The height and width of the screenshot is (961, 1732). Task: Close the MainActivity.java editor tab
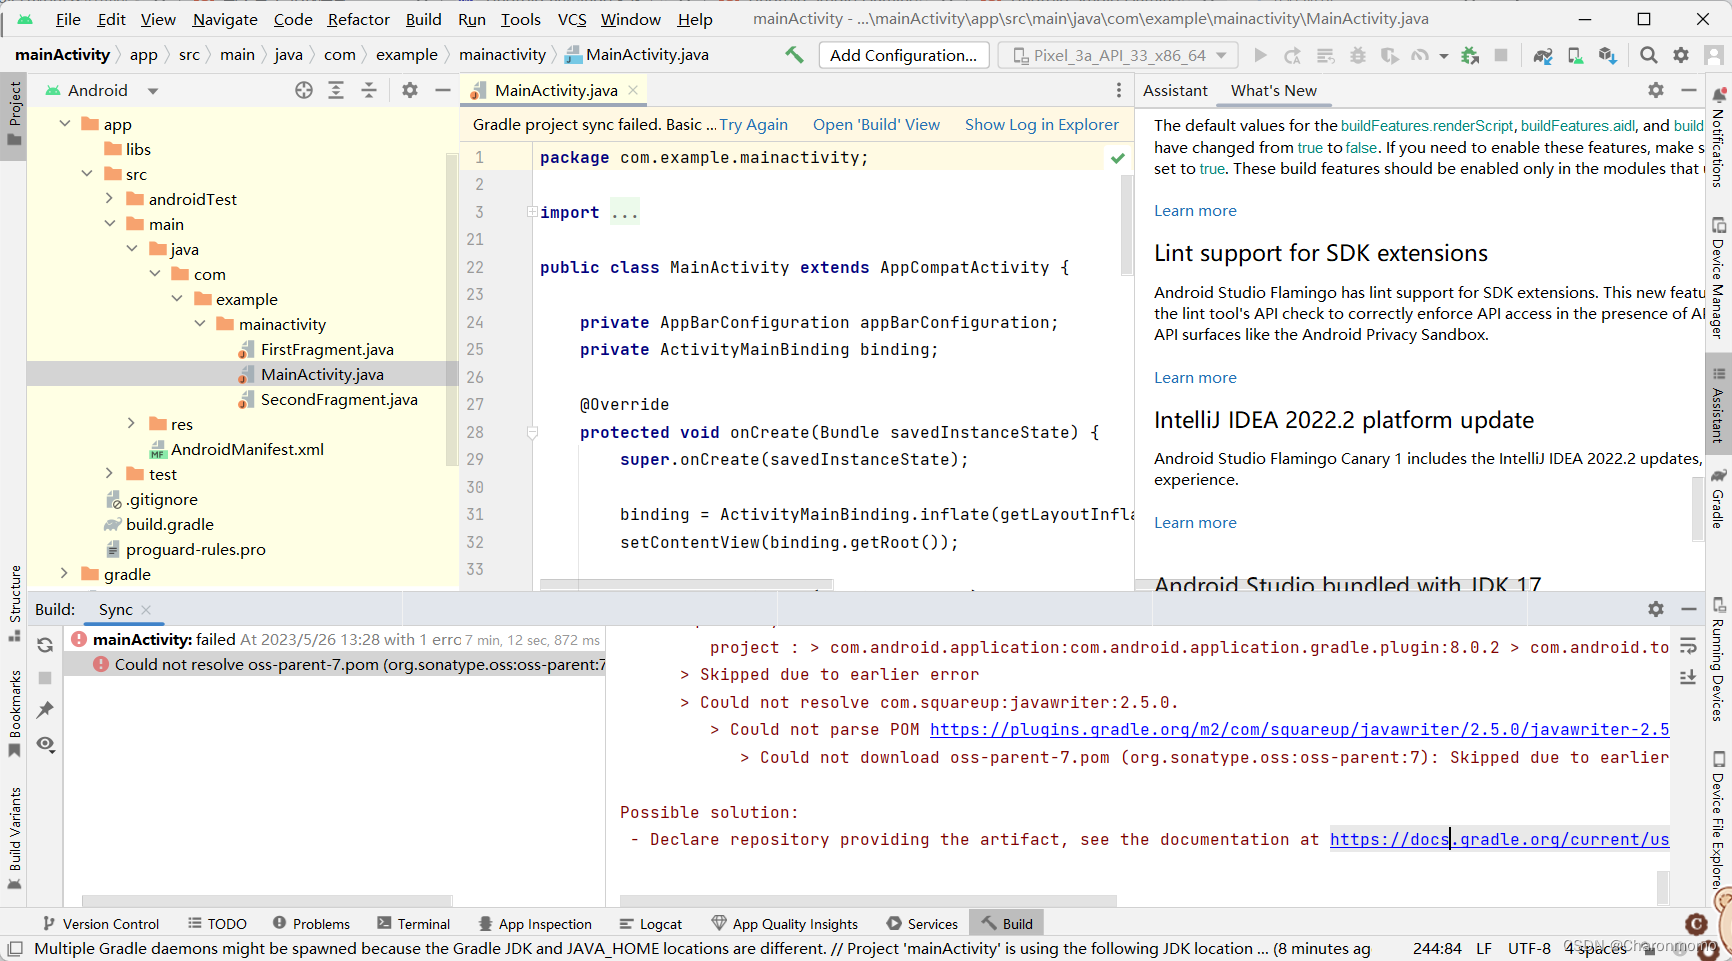coord(633,90)
